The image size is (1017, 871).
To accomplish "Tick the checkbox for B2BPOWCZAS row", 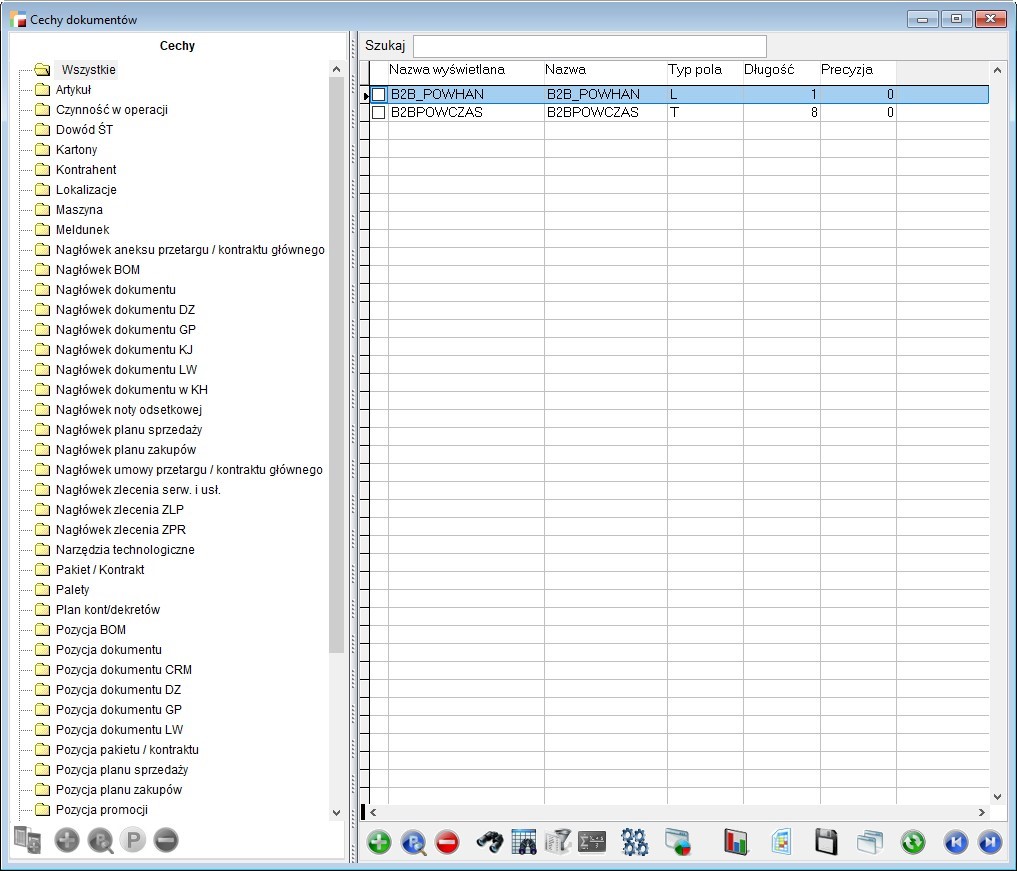I will click(379, 114).
